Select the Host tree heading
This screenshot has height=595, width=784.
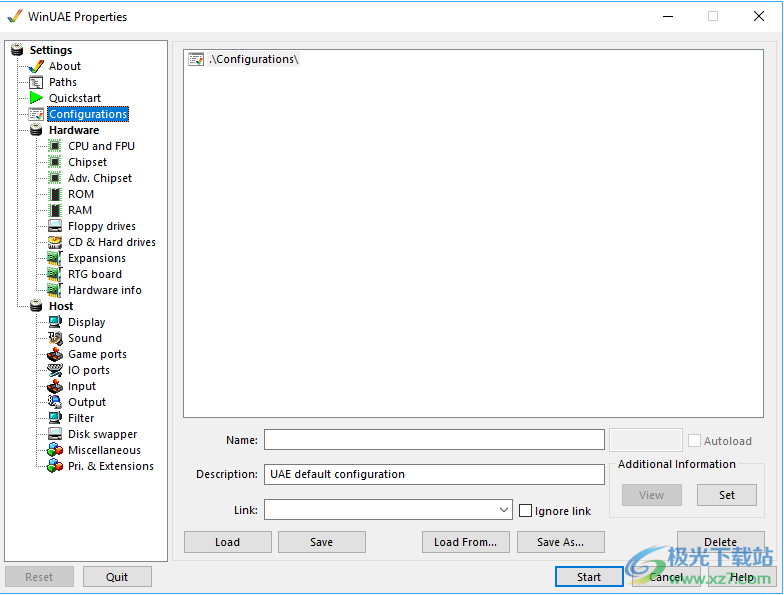[x=61, y=306]
